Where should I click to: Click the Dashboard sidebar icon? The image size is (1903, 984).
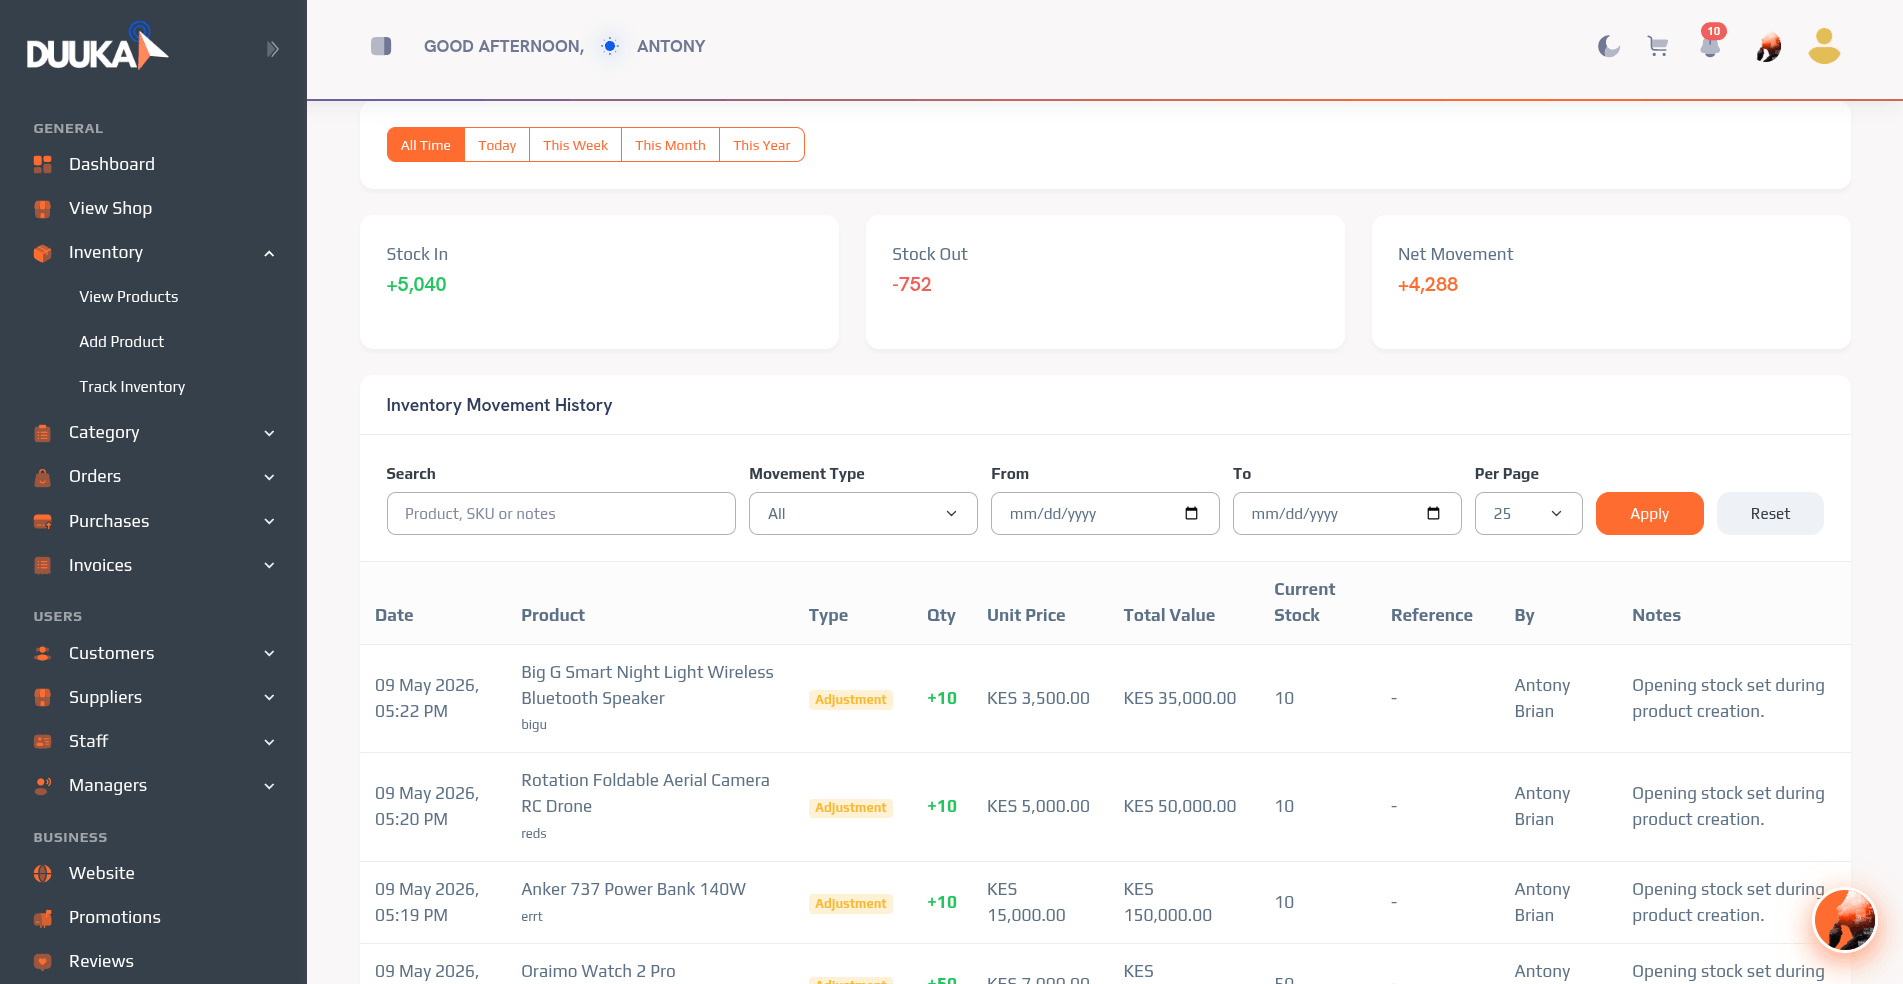click(42, 164)
